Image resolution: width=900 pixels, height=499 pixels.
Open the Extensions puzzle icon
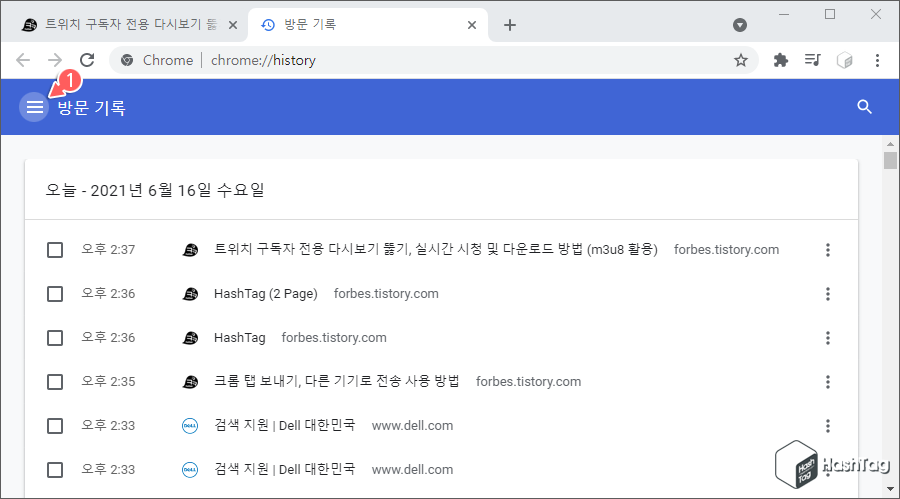781,60
